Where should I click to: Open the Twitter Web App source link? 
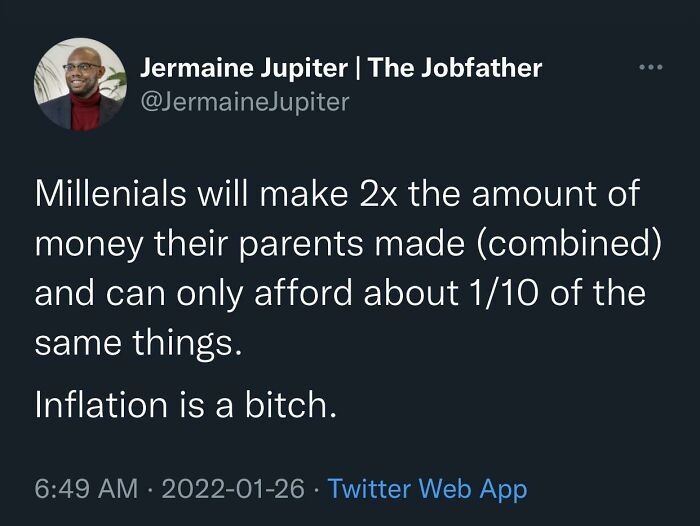pyautogui.click(x=427, y=489)
